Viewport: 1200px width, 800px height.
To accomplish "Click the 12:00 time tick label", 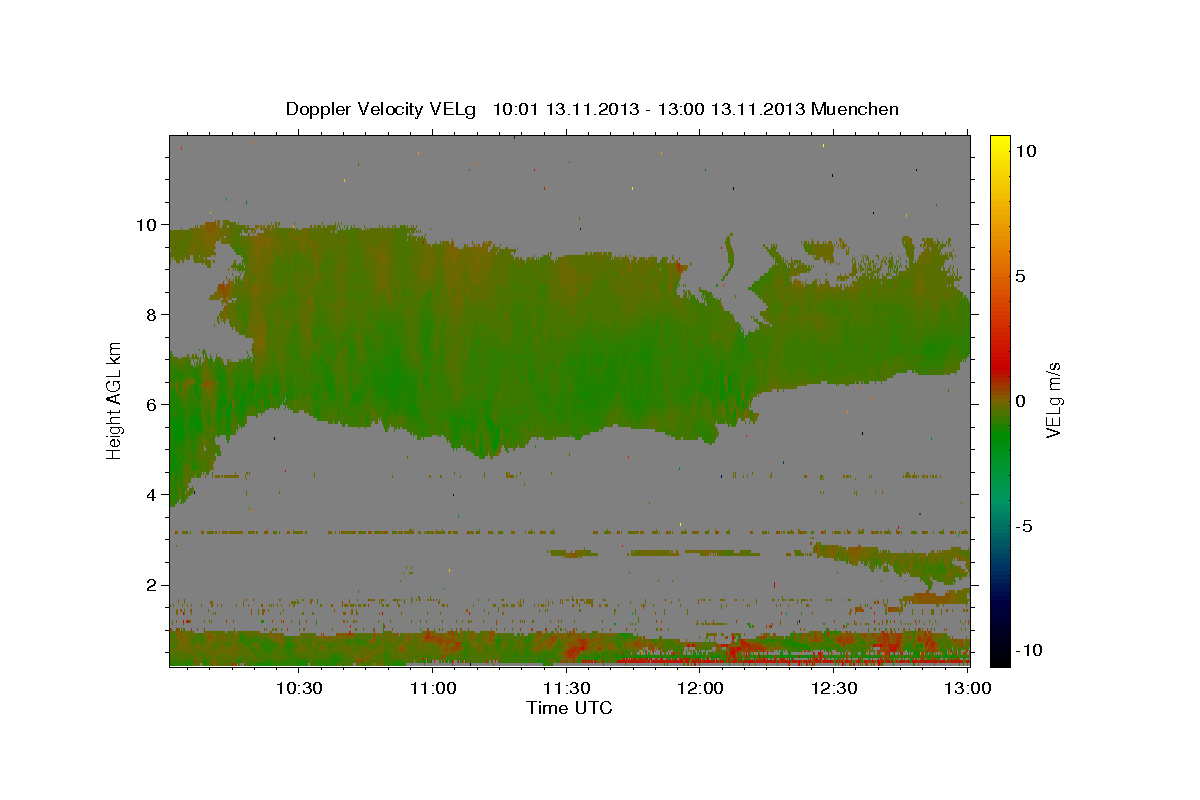I will coord(701,688).
